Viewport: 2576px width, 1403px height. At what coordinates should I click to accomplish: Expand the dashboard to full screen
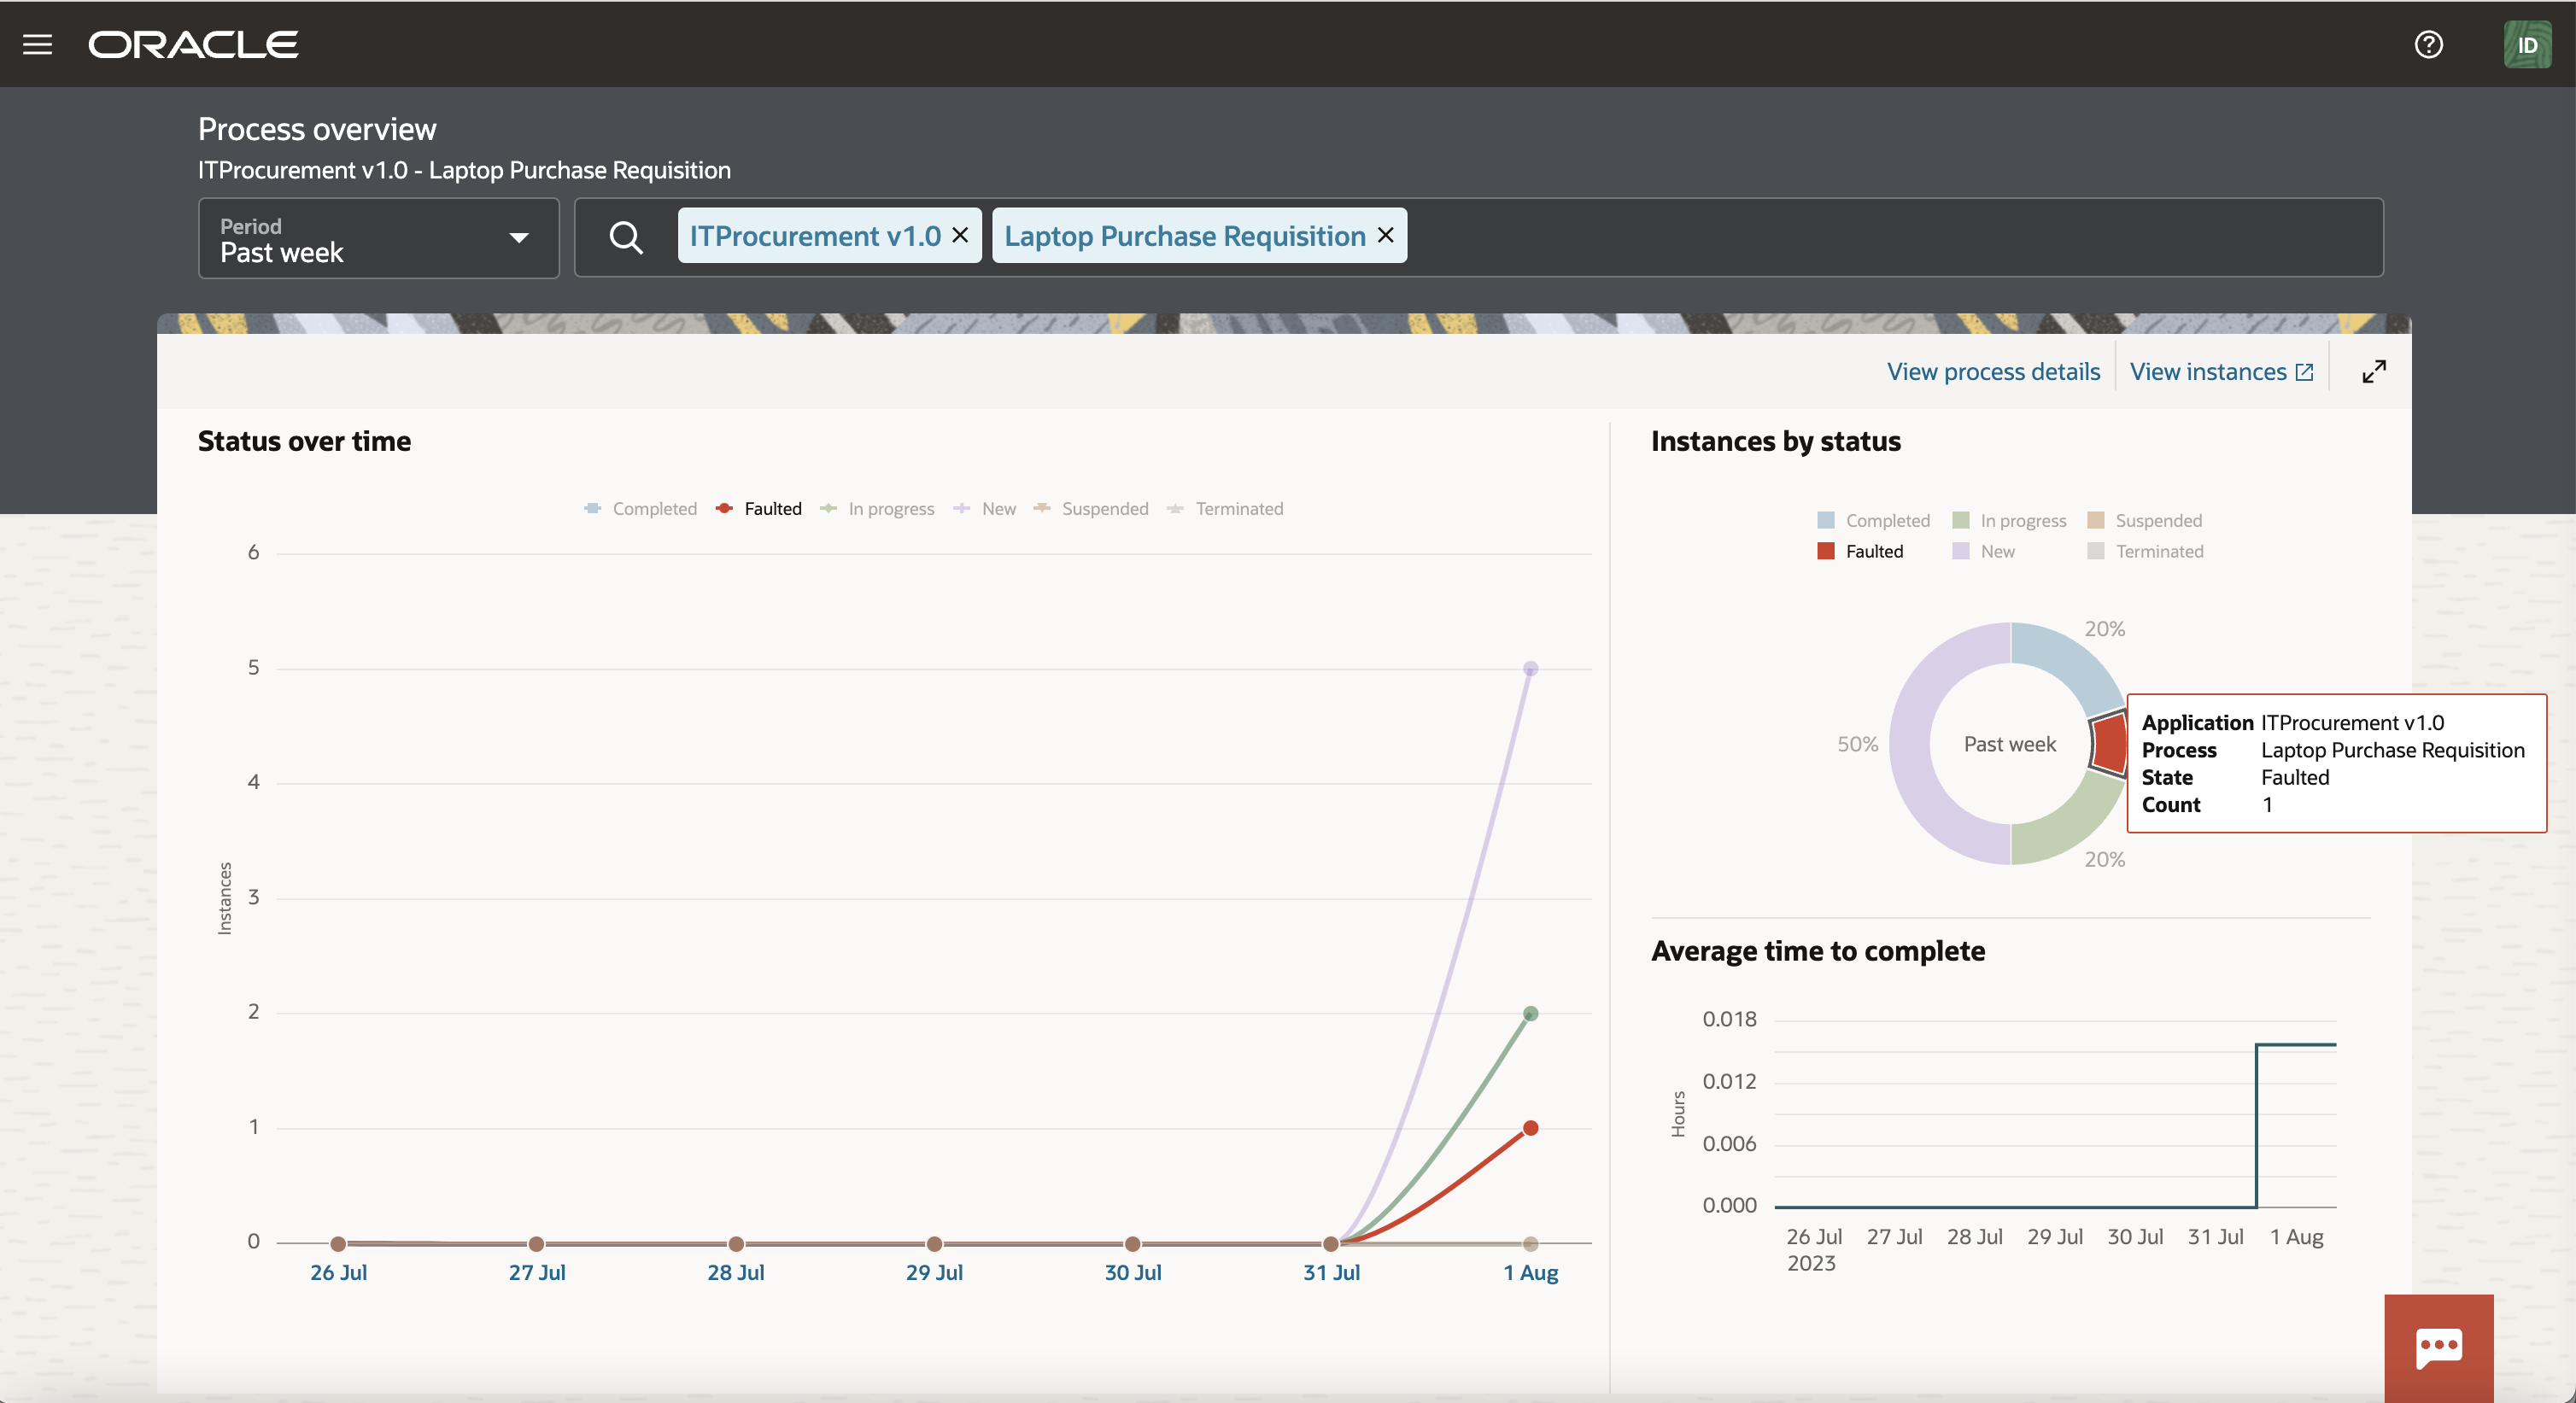[2375, 370]
